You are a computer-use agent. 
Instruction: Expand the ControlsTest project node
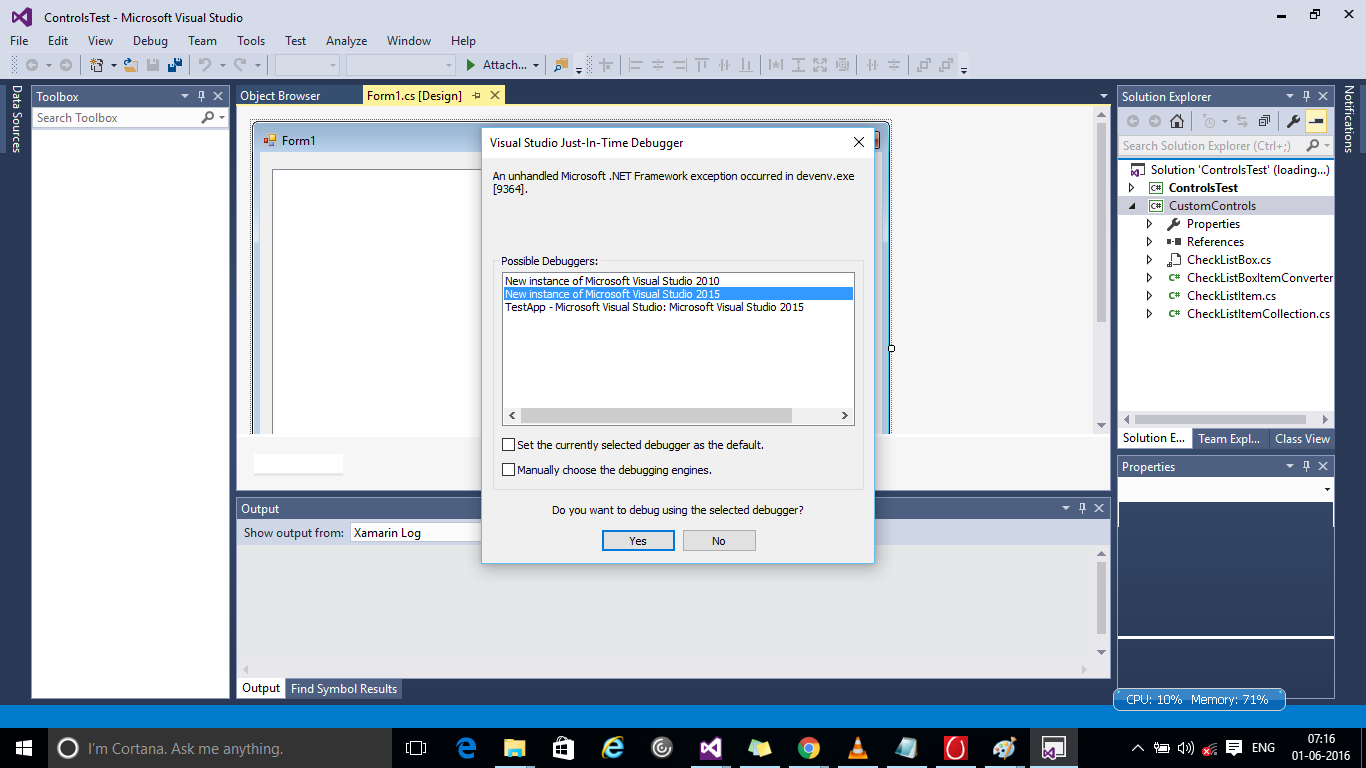coord(1132,188)
